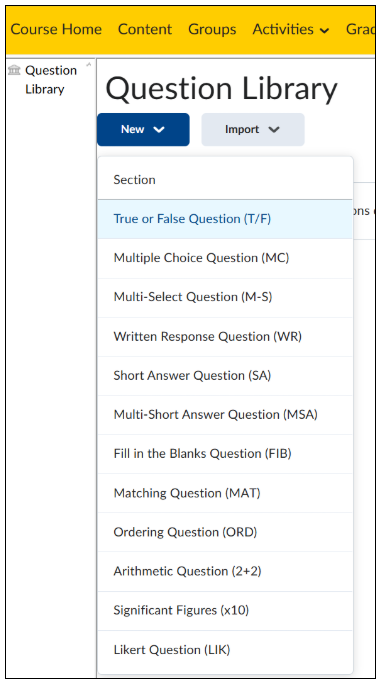This screenshot has width=381, height=686.
Task: Go to Course Home
Action: coord(56,29)
